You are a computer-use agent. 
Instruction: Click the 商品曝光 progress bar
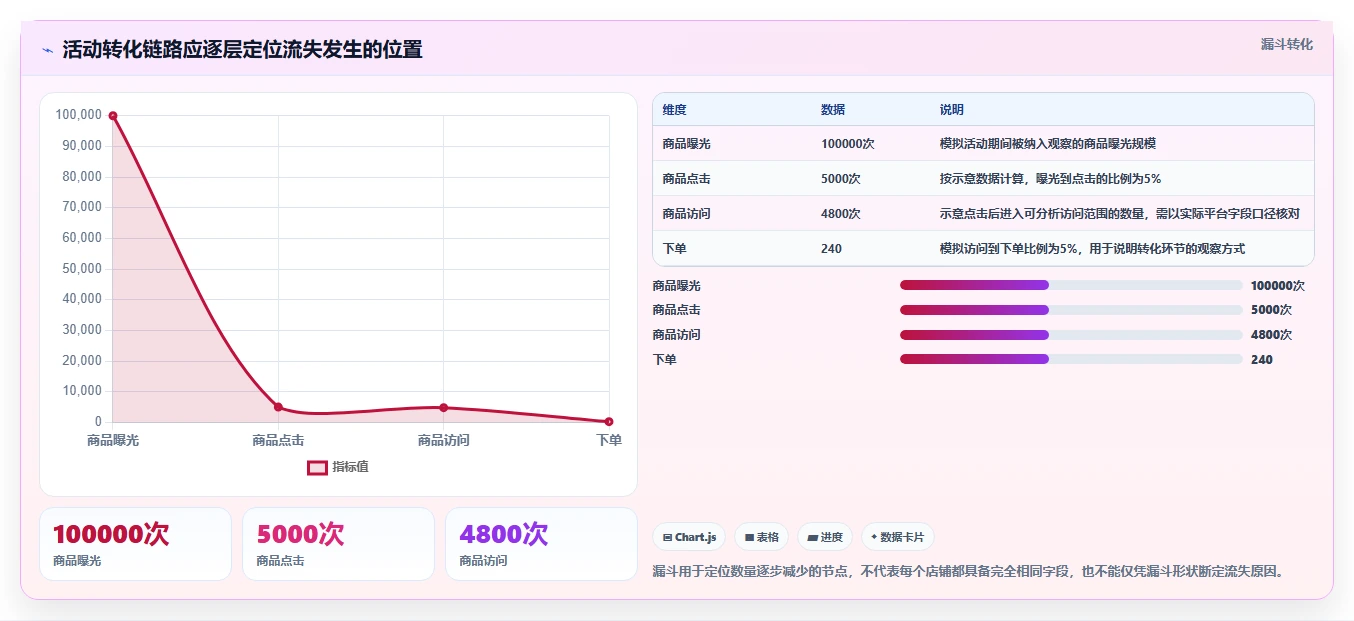click(x=1071, y=285)
